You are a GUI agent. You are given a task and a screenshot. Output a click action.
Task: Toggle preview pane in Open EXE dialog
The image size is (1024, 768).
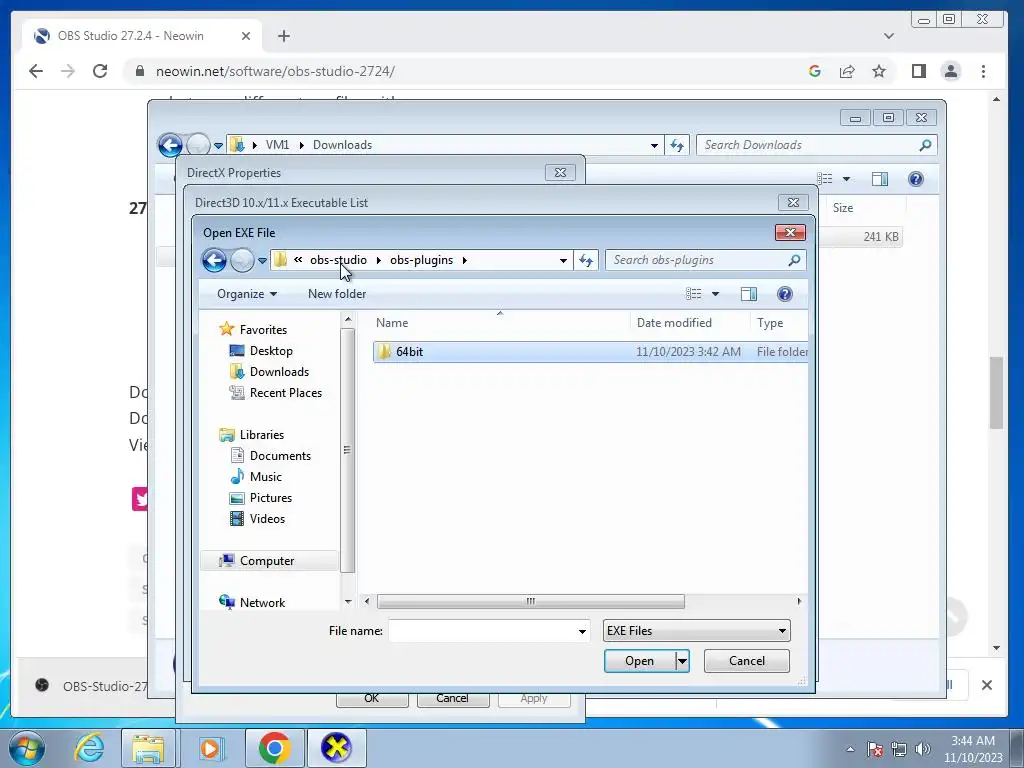tap(749, 294)
